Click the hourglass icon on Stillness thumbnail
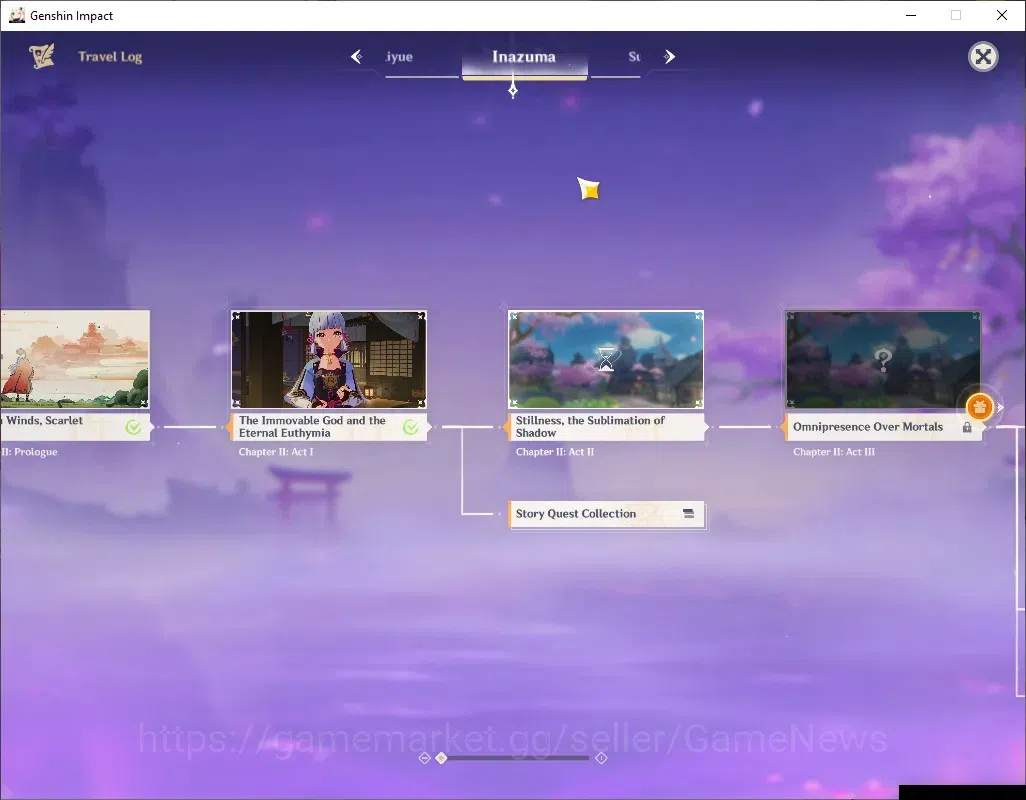The width and height of the screenshot is (1026, 800). 606,359
